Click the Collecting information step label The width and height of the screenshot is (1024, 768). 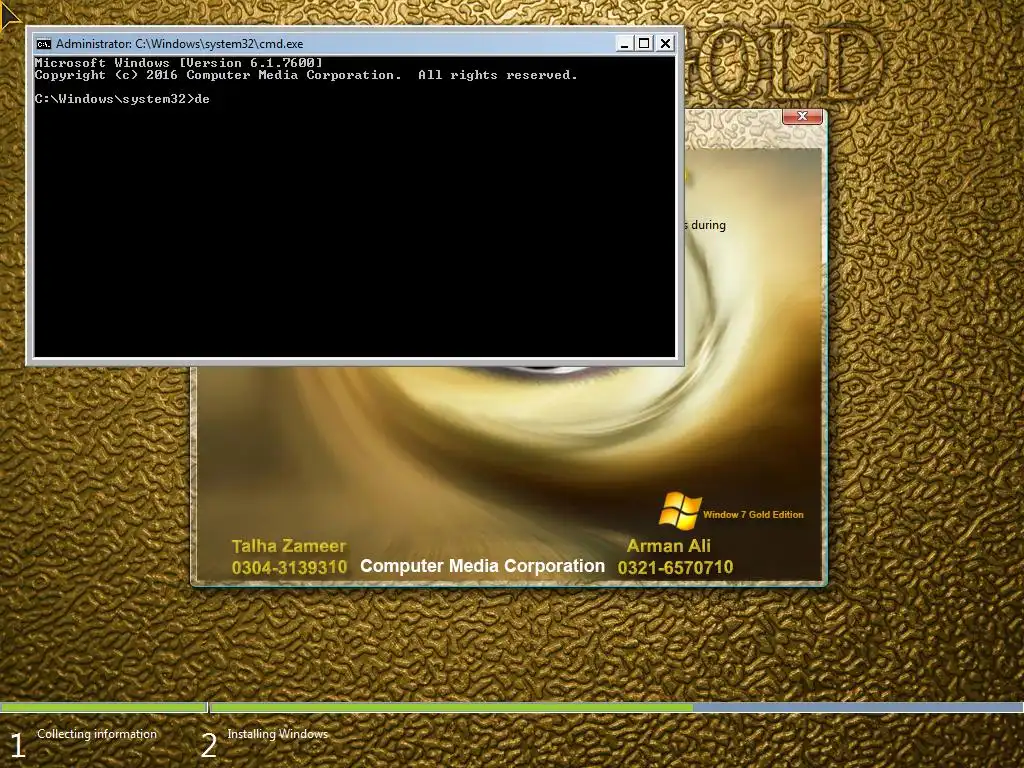coord(97,734)
